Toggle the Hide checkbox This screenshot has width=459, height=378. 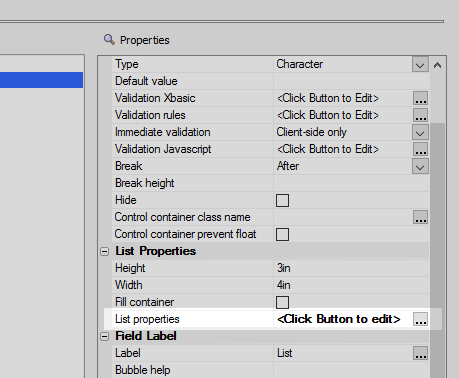click(x=282, y=200)
